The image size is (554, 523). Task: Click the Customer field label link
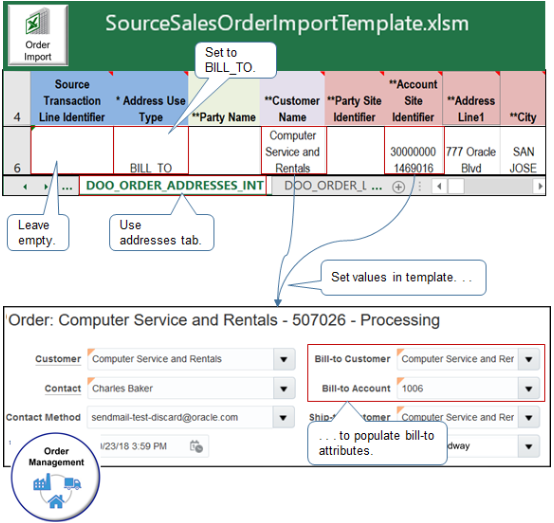point(58,359)
